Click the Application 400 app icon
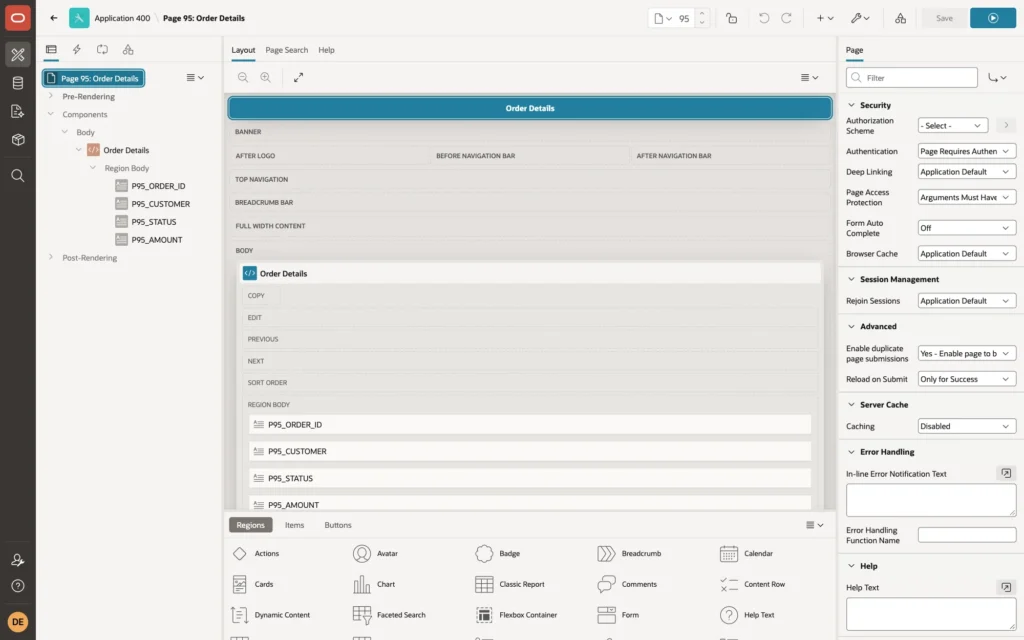 pos(79,18)
